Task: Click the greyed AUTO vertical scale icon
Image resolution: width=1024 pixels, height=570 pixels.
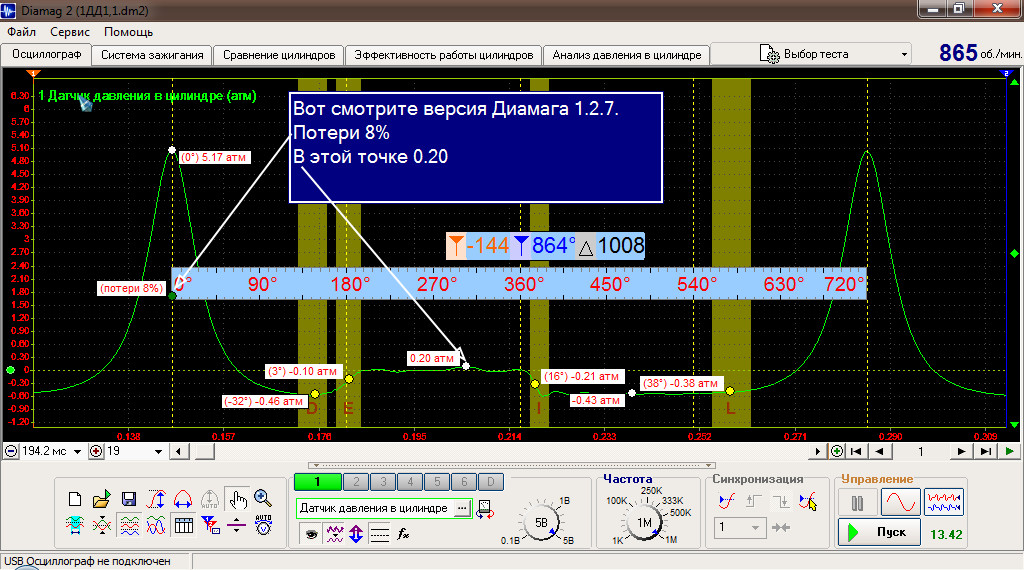Action: click(x=210, y=499)
